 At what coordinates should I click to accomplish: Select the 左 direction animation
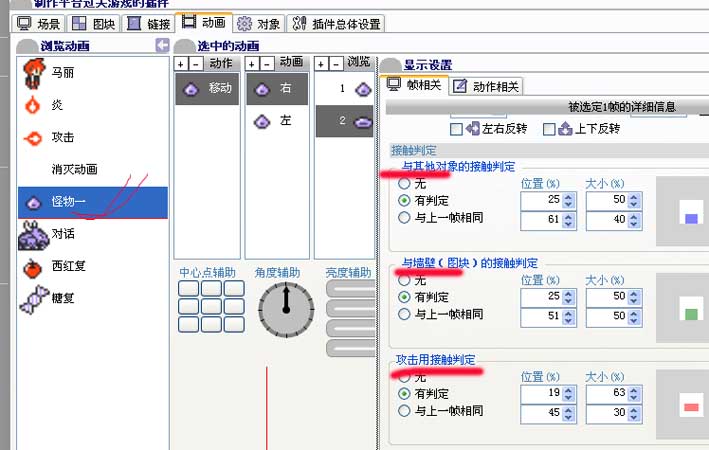click(x=277, y=121)
